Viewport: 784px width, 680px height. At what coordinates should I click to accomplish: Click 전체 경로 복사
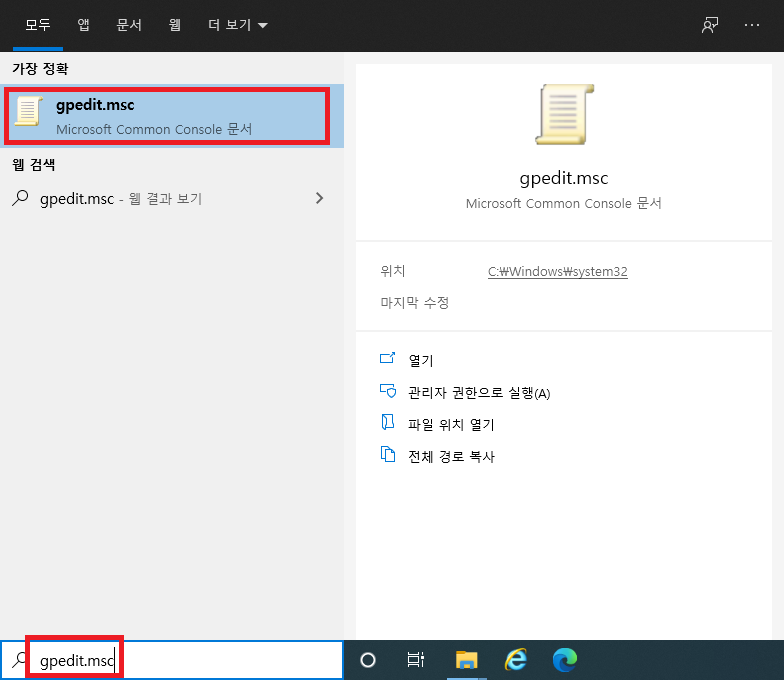[451, 456]
